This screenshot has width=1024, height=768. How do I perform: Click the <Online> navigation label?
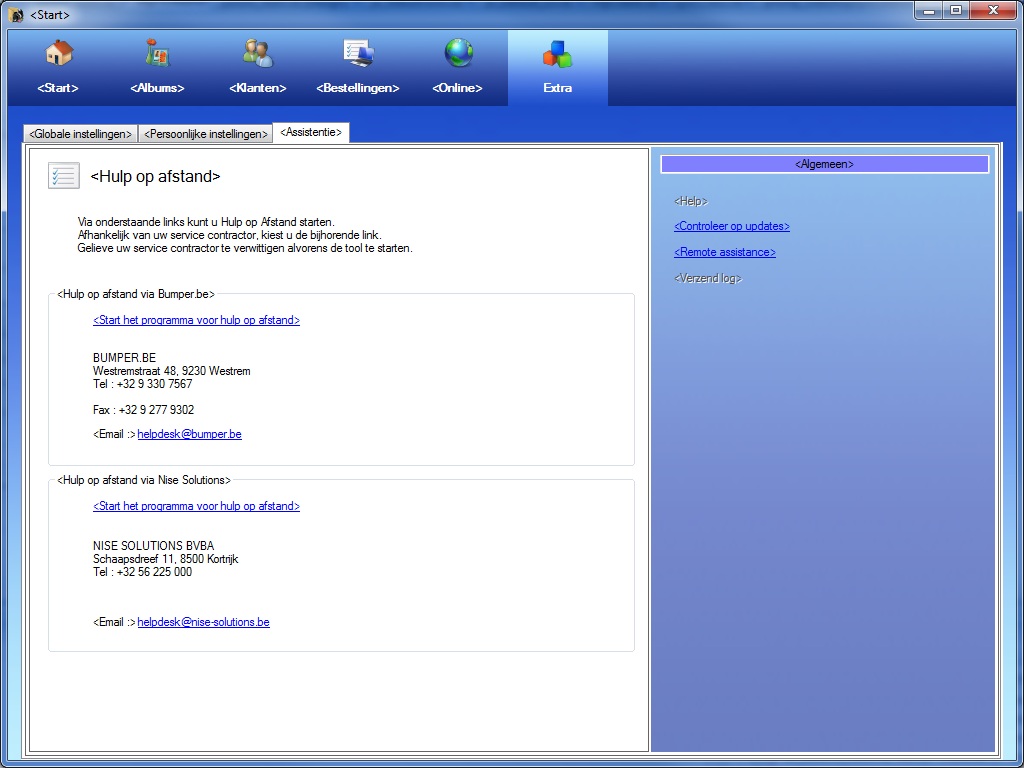pos(457,88)
